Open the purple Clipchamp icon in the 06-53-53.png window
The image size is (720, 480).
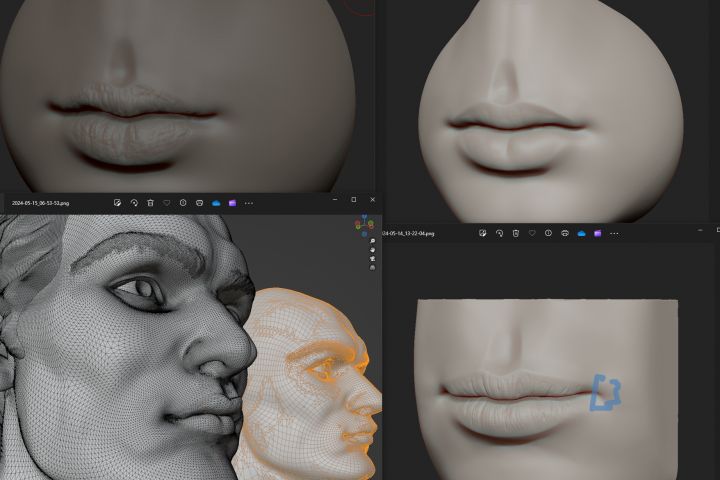(232, 203)
